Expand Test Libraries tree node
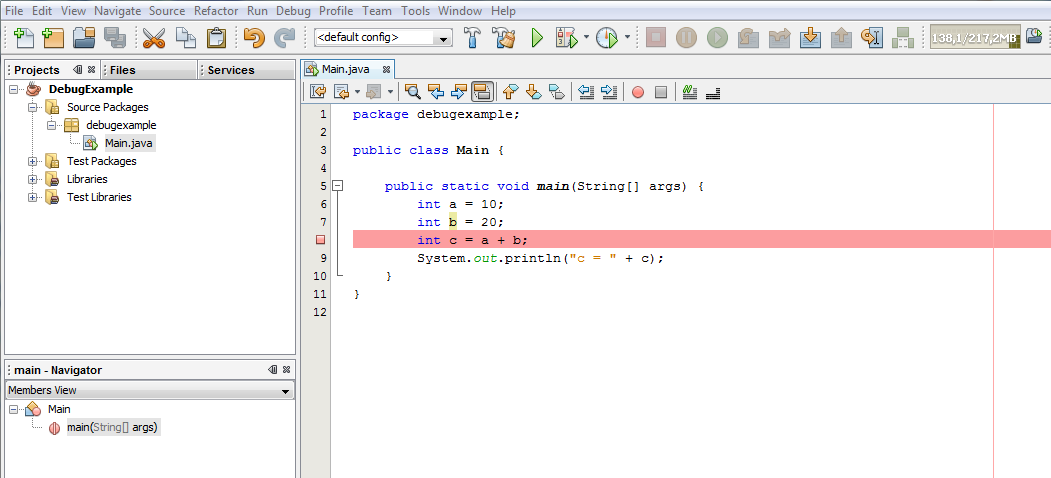The height and width of the screenshot is (478, 1051). [32, 197]
